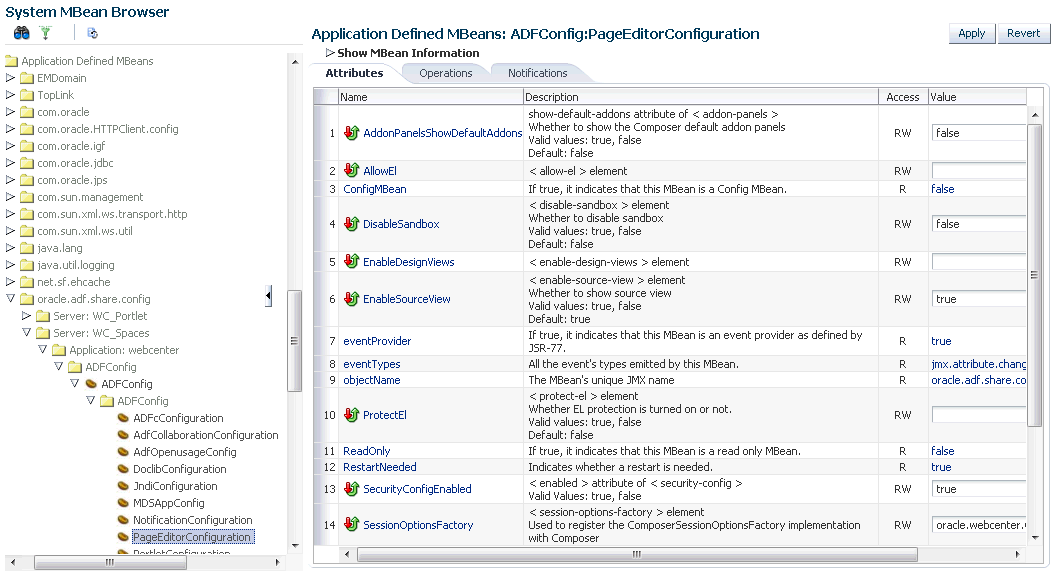
Task: Click the tree pane horizontal scrollbar
Action: pyautogui.click(x=110, y=562)
